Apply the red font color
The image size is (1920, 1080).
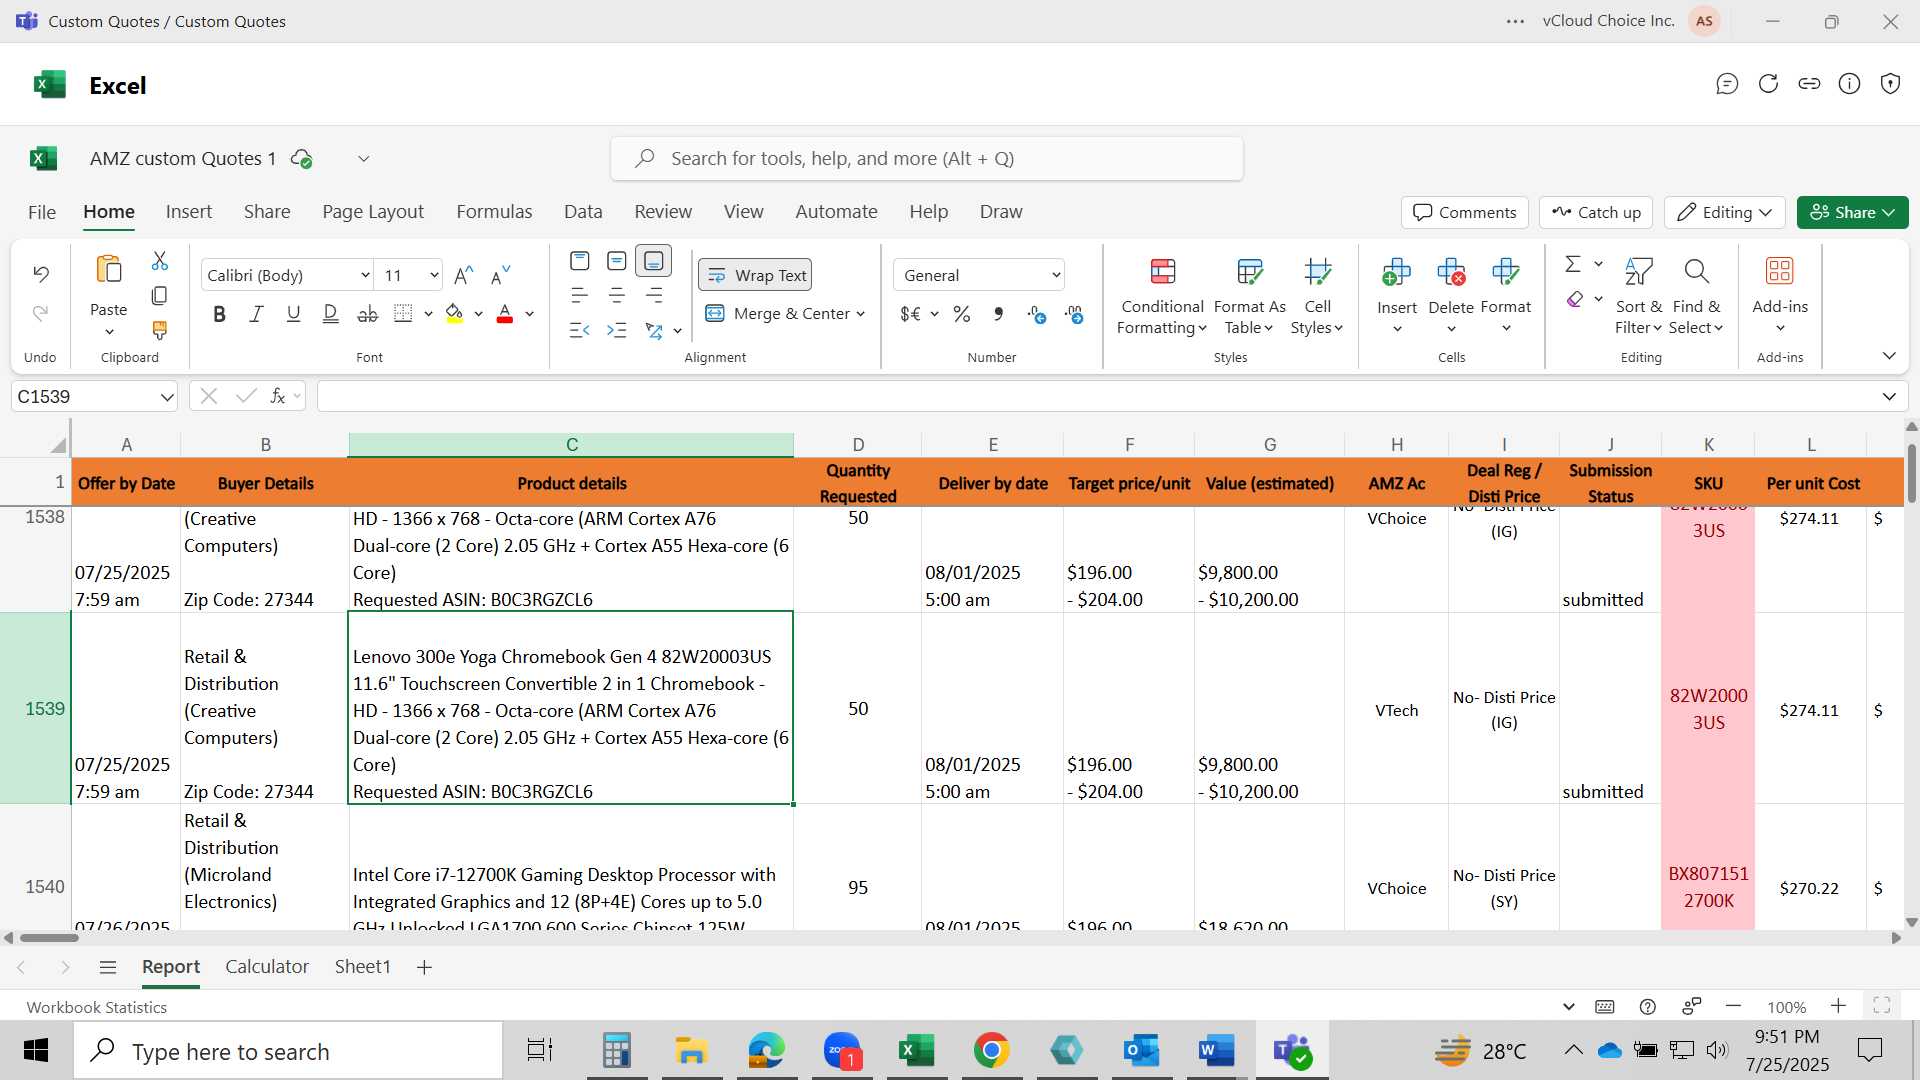[x=505, y=314]
